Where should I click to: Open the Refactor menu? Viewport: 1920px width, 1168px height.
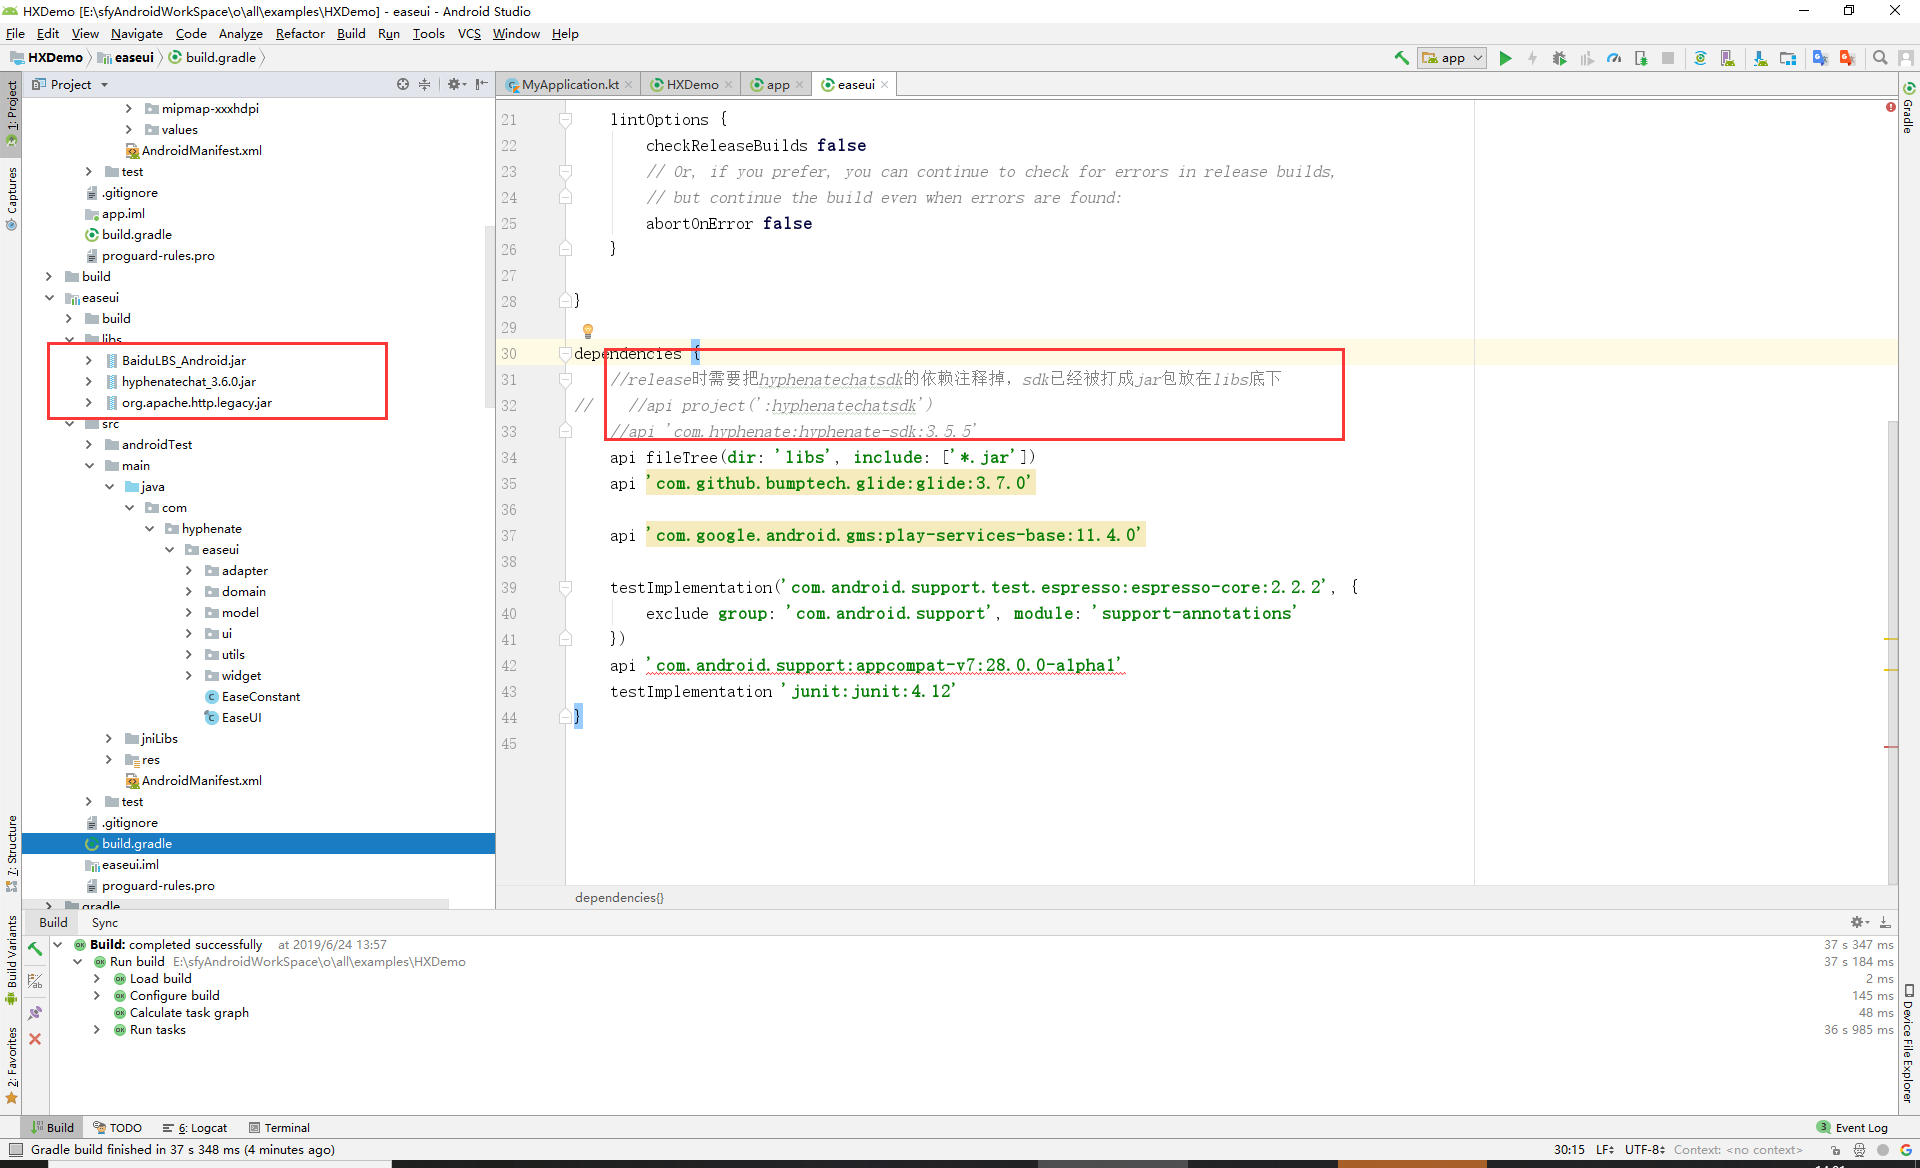point(300,33)
